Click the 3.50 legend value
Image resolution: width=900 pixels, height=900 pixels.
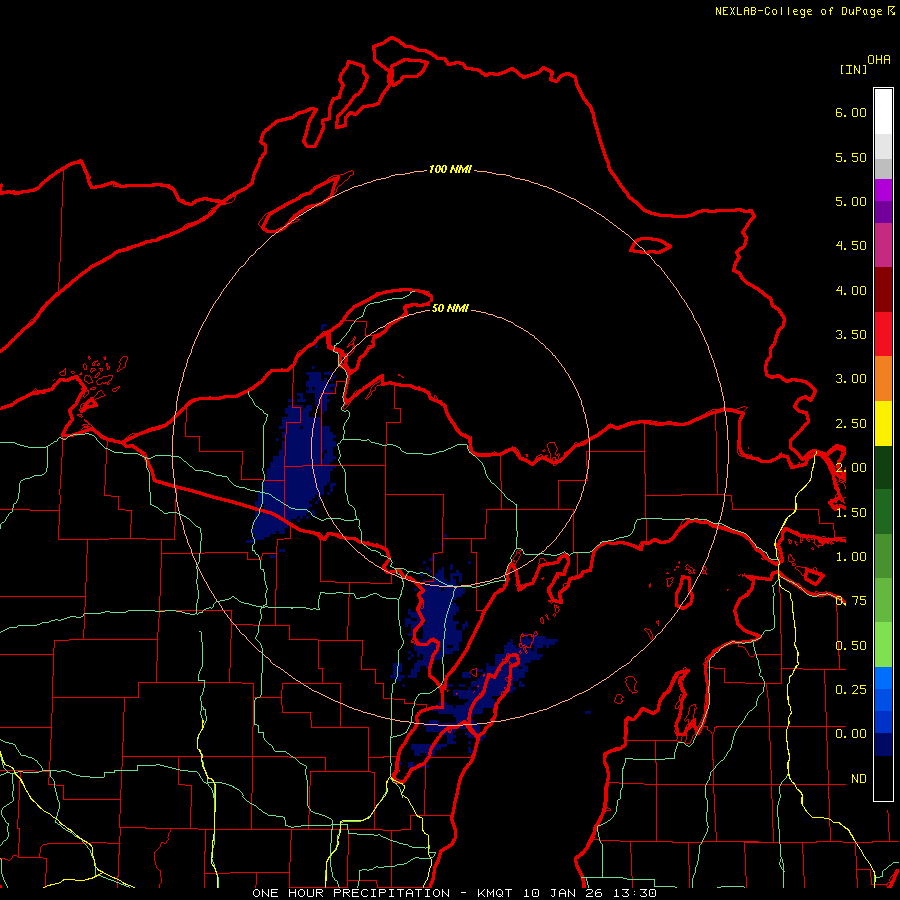click(x=851, y=335)
